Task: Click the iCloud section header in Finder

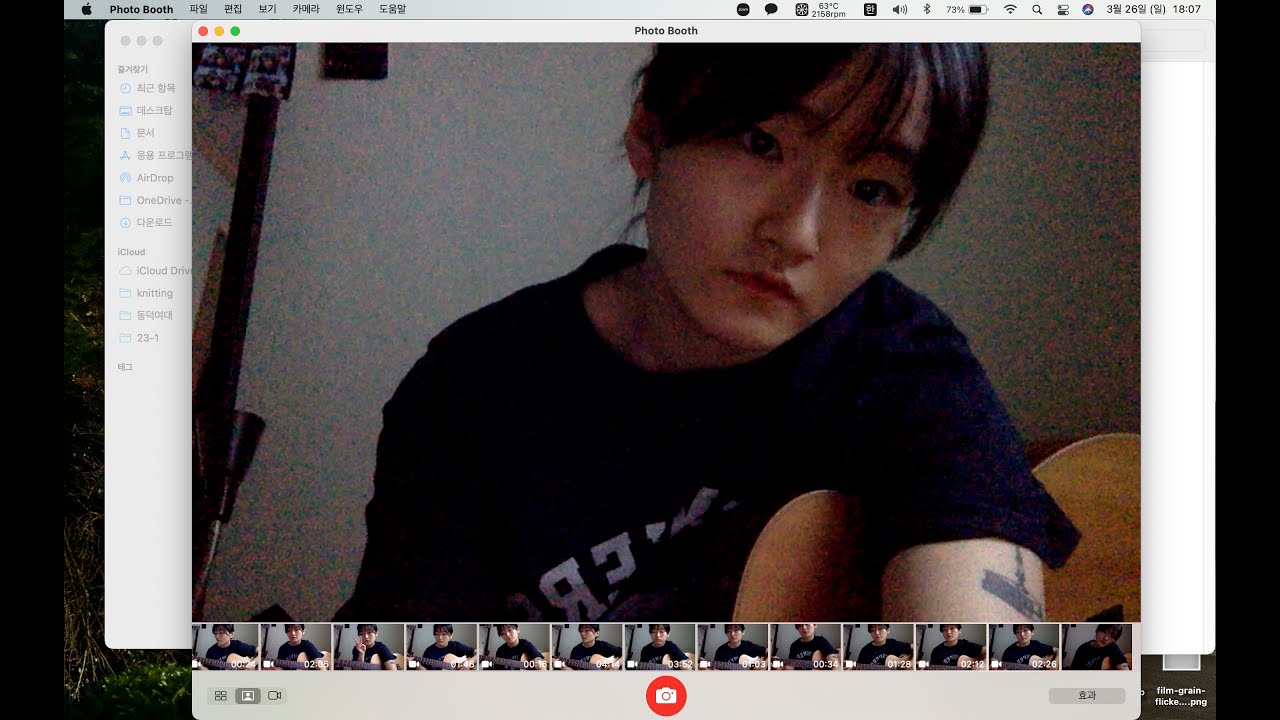Action: pos(131,252)
